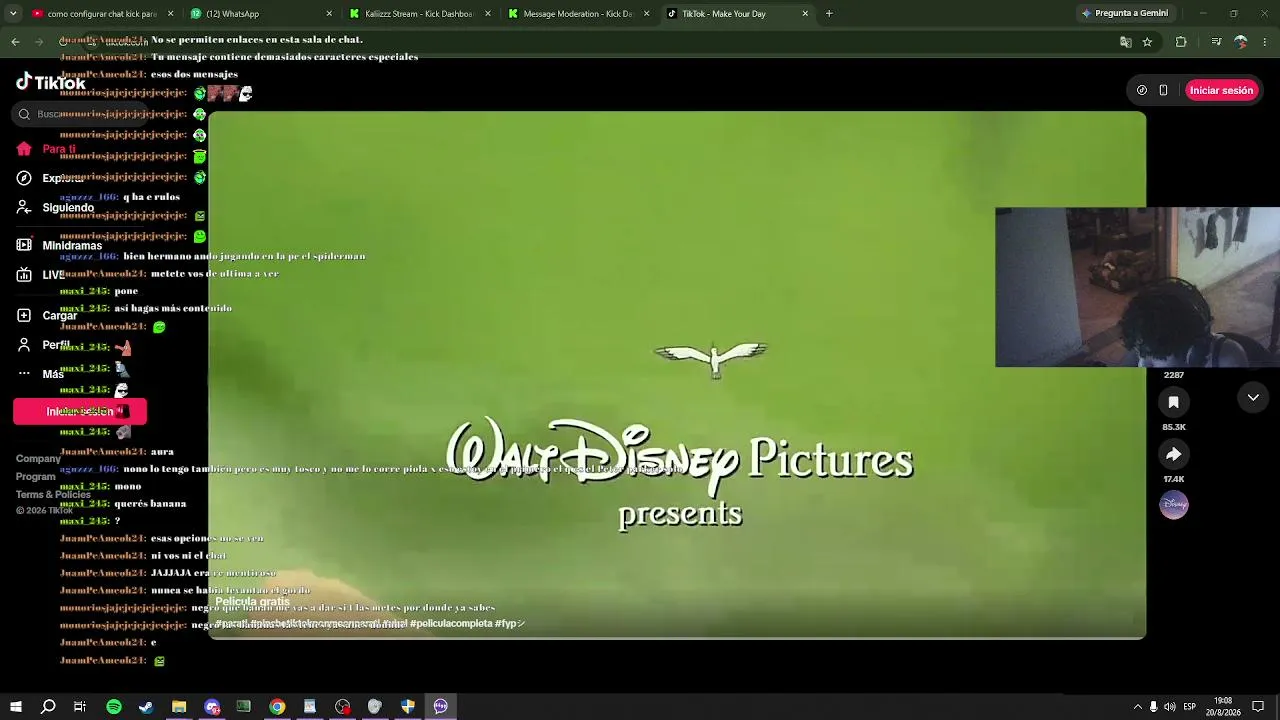Image resolution: width=1280 pixels, height=720 pixels.
Task: Click the translate page icon
Action: pos(1126,42)
